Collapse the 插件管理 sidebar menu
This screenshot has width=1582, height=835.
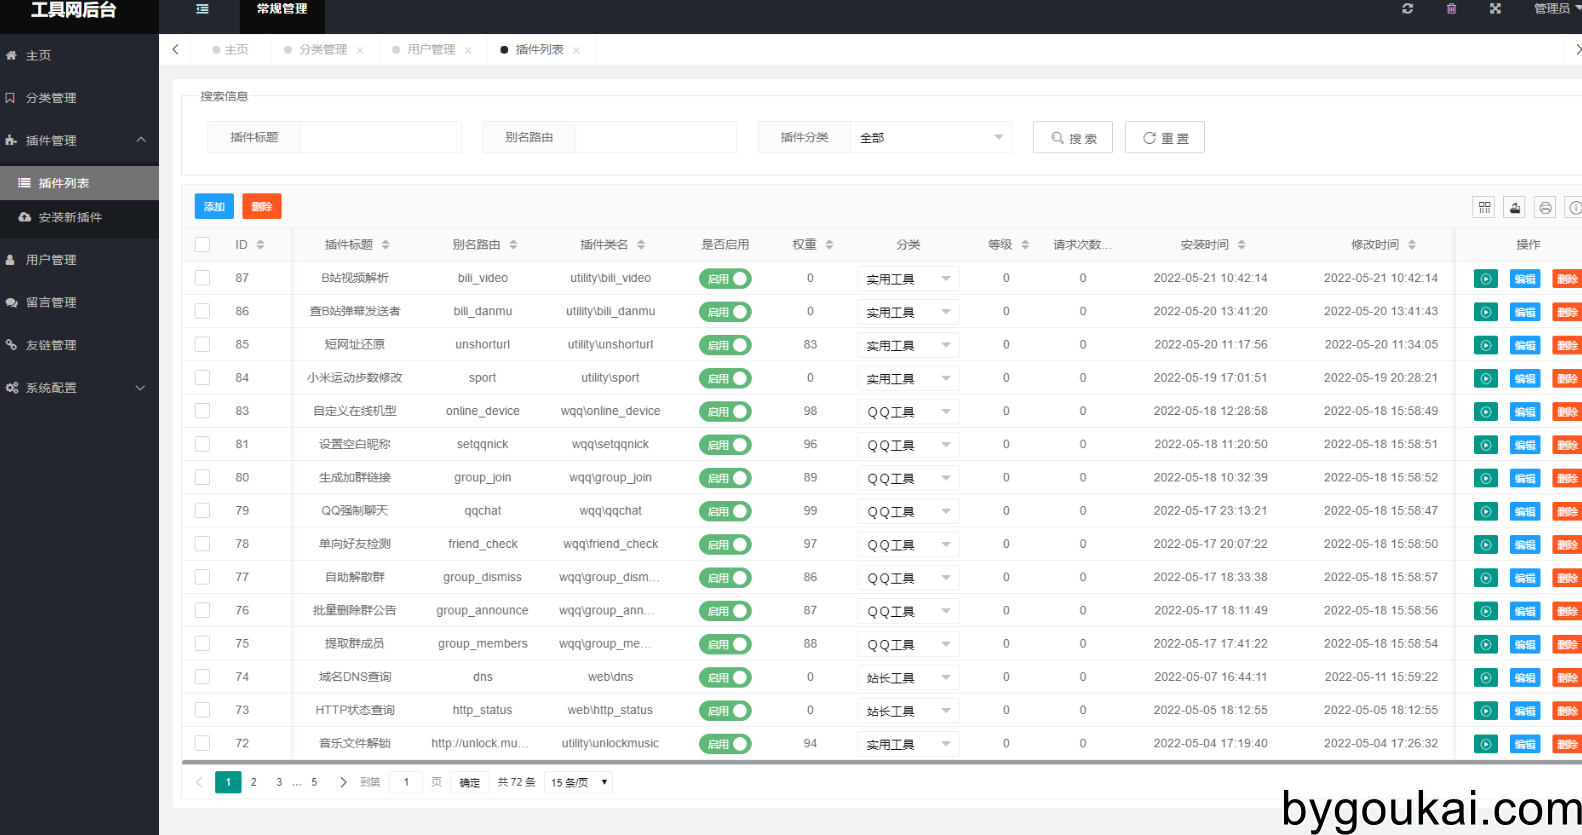tap(79, 140)
